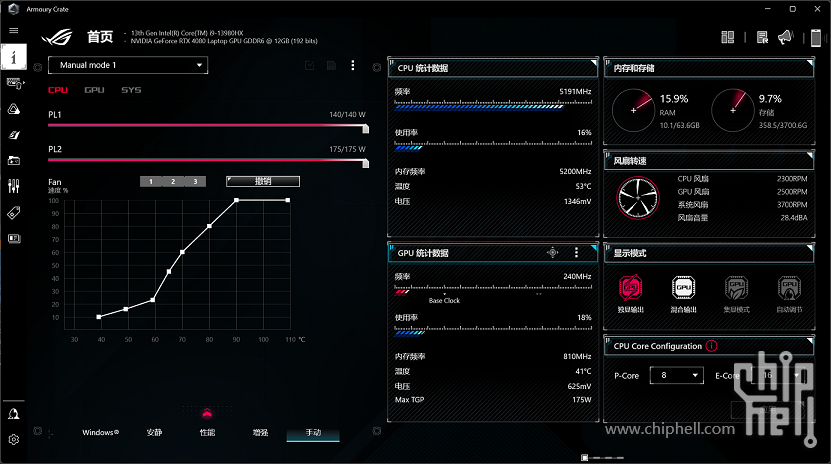The height and width of the screenshot is (464, 831).
Task: Open notifications bell in sidebar
Action: (14, 414)
